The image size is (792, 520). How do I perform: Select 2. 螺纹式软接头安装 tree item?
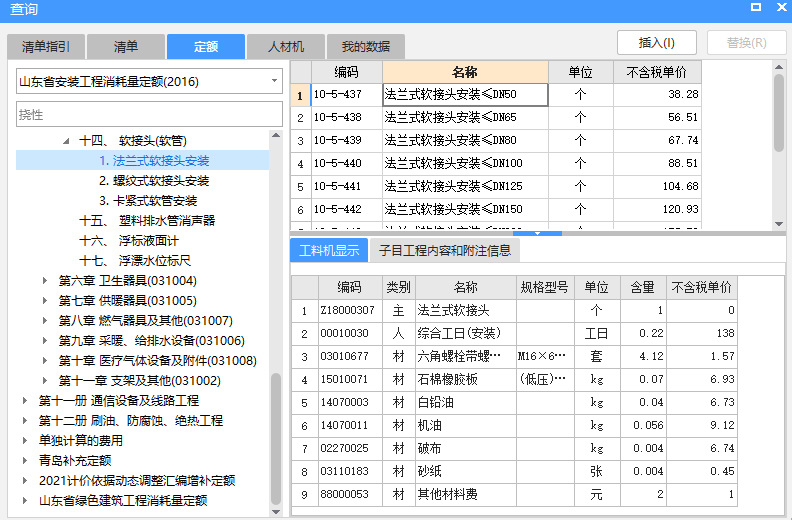(154, 181)
